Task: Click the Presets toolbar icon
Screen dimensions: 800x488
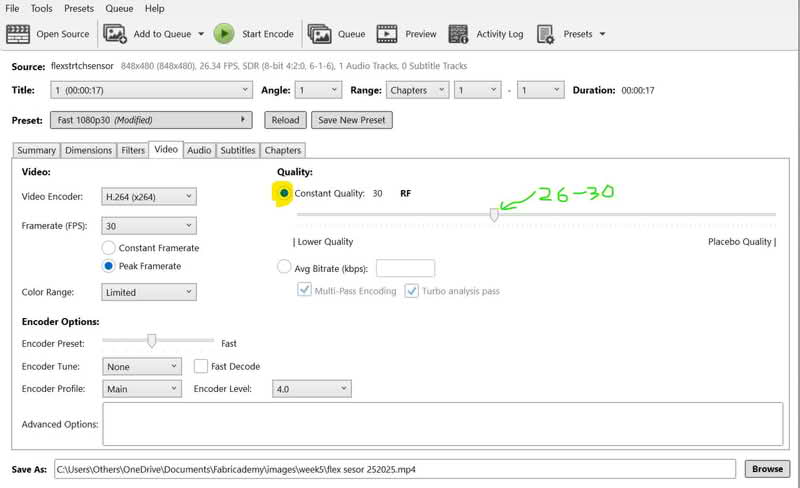Action: (x=547, y=34)
